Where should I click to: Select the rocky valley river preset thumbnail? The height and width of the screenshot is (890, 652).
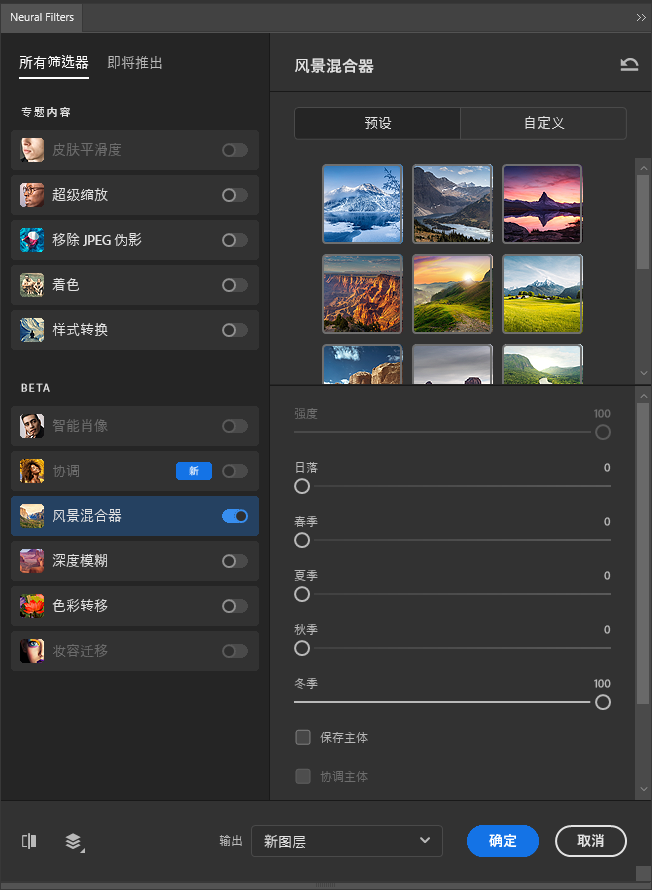(452, 204)
